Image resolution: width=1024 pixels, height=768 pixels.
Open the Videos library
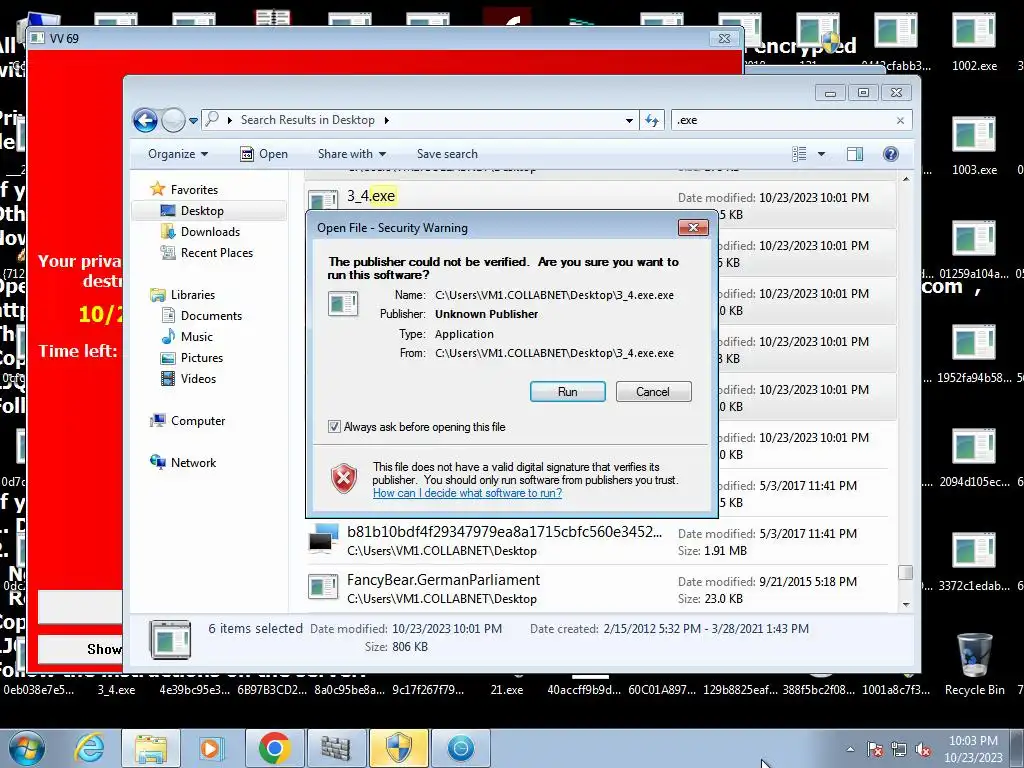click(198, 379)
